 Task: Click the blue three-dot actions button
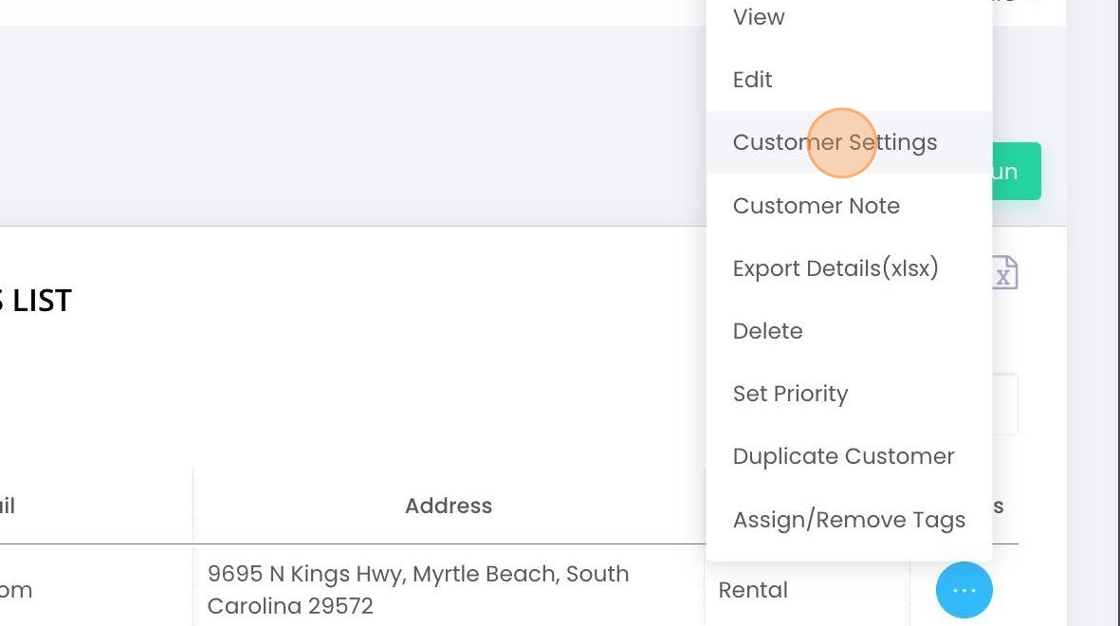pyautogui.click(x=964, y=590)
